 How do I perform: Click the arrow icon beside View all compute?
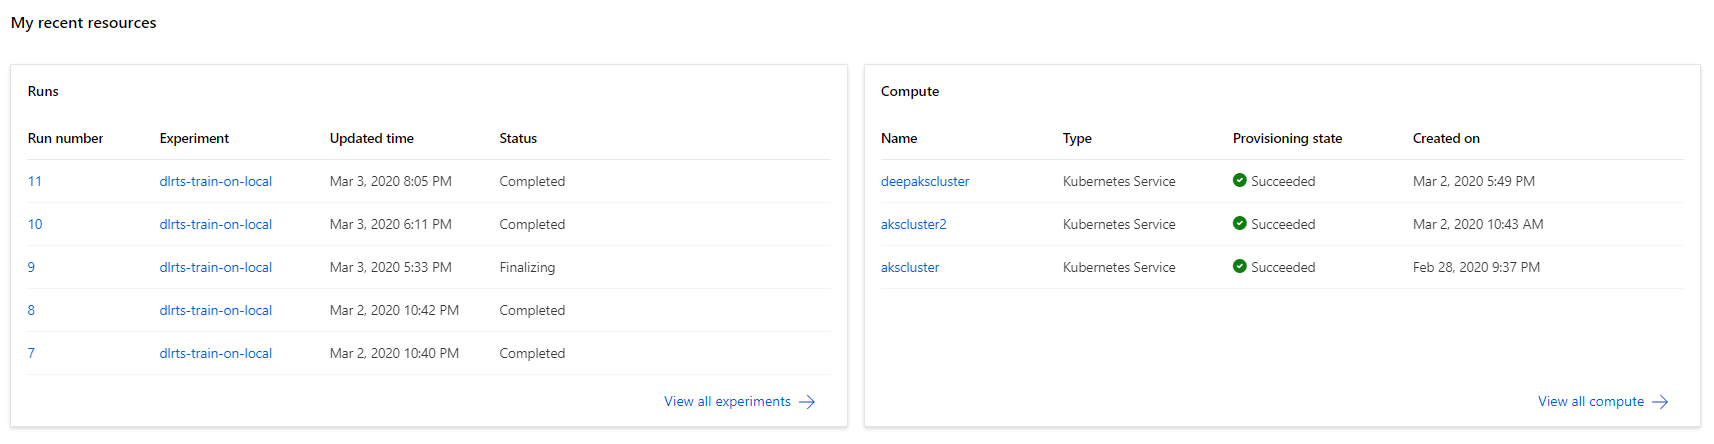coord(1660,402)
